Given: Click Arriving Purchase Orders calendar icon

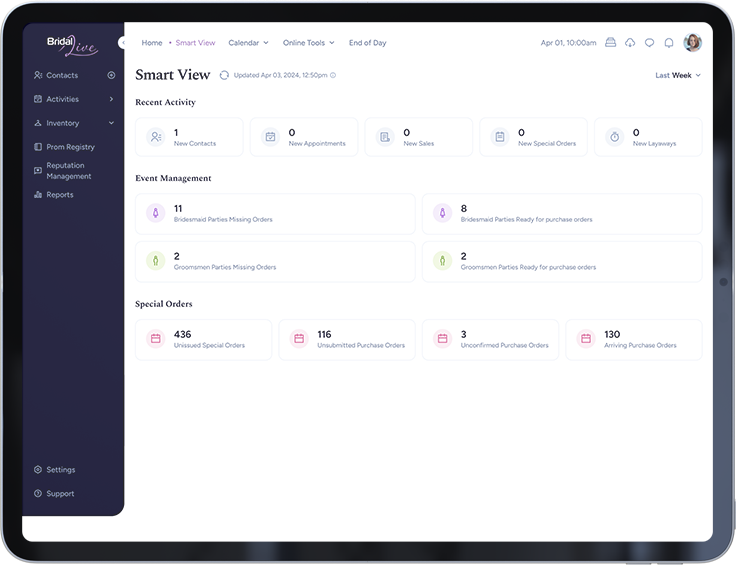Looking at the screenshot, I should click(586, 339).
